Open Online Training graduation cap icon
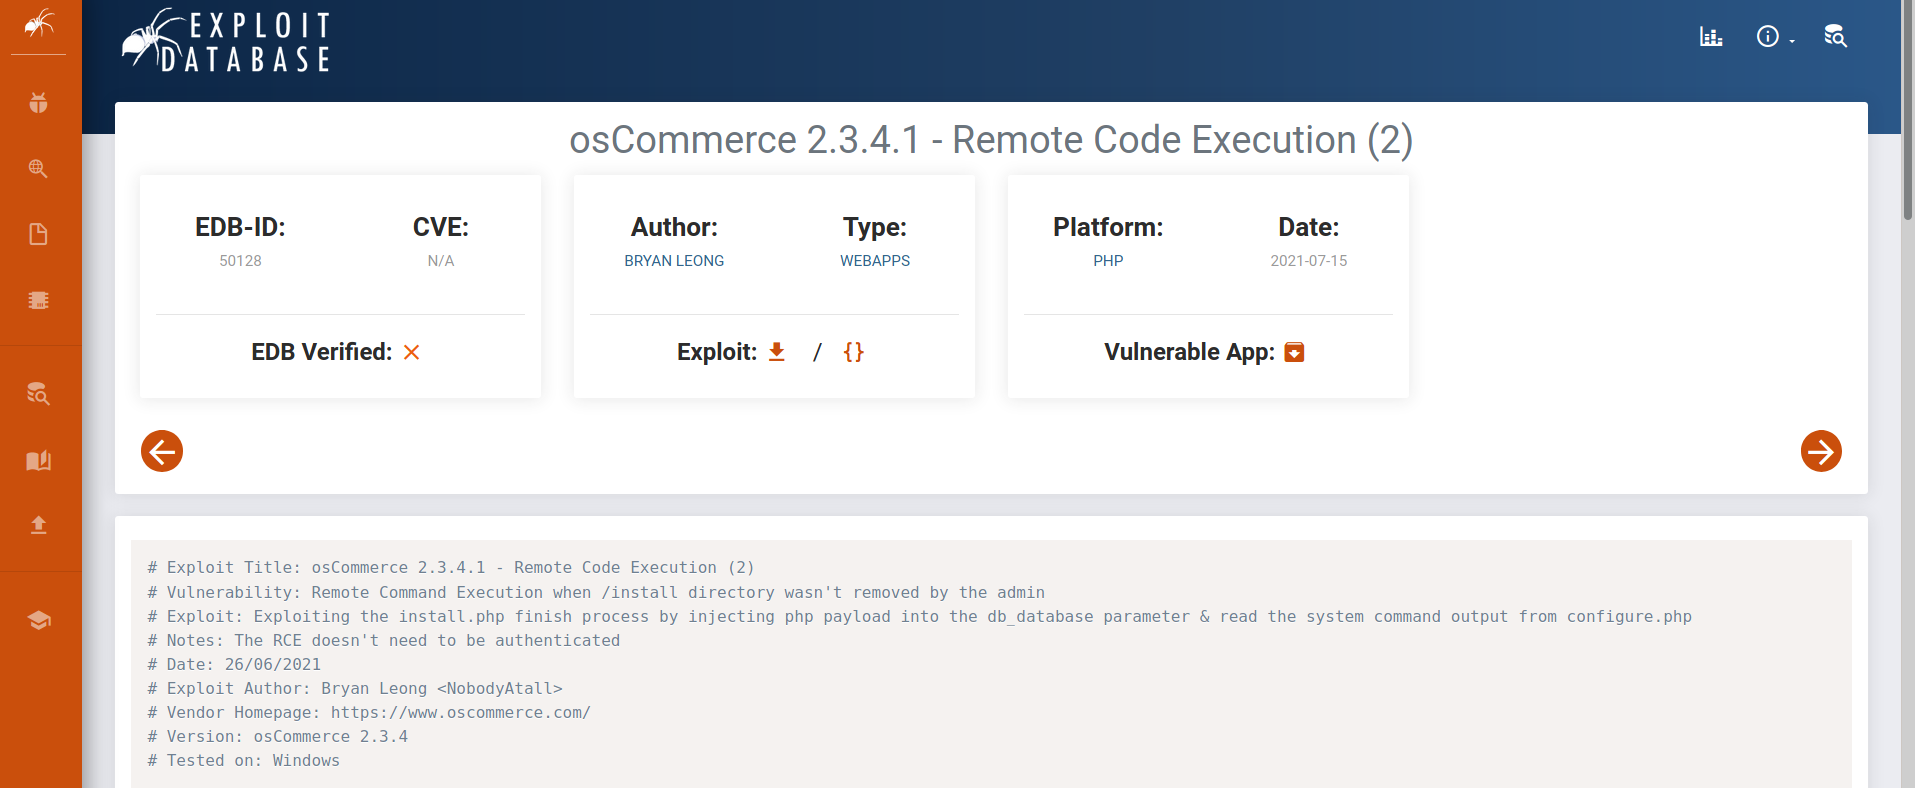The image size is (1915, 788). point(39,620)
